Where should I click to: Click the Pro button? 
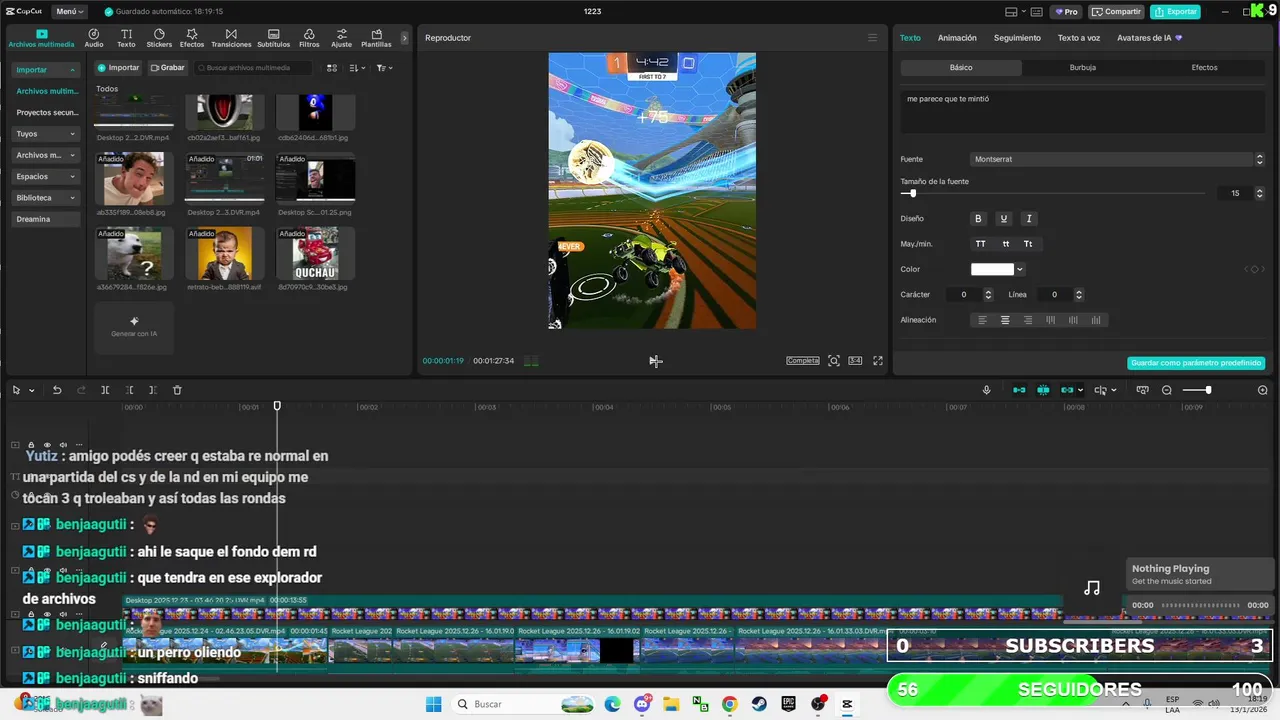tap(1066, 12)
